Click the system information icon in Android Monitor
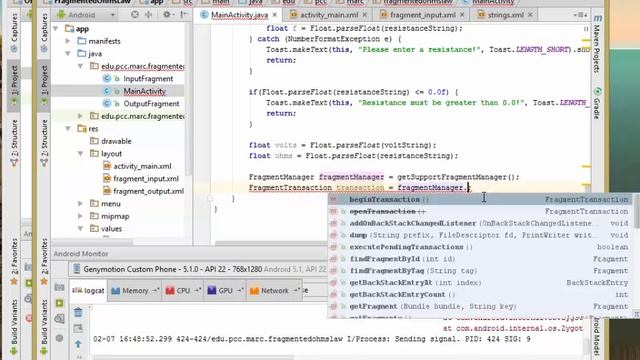This screenshot has height=360, width=640. pos(60,319)
